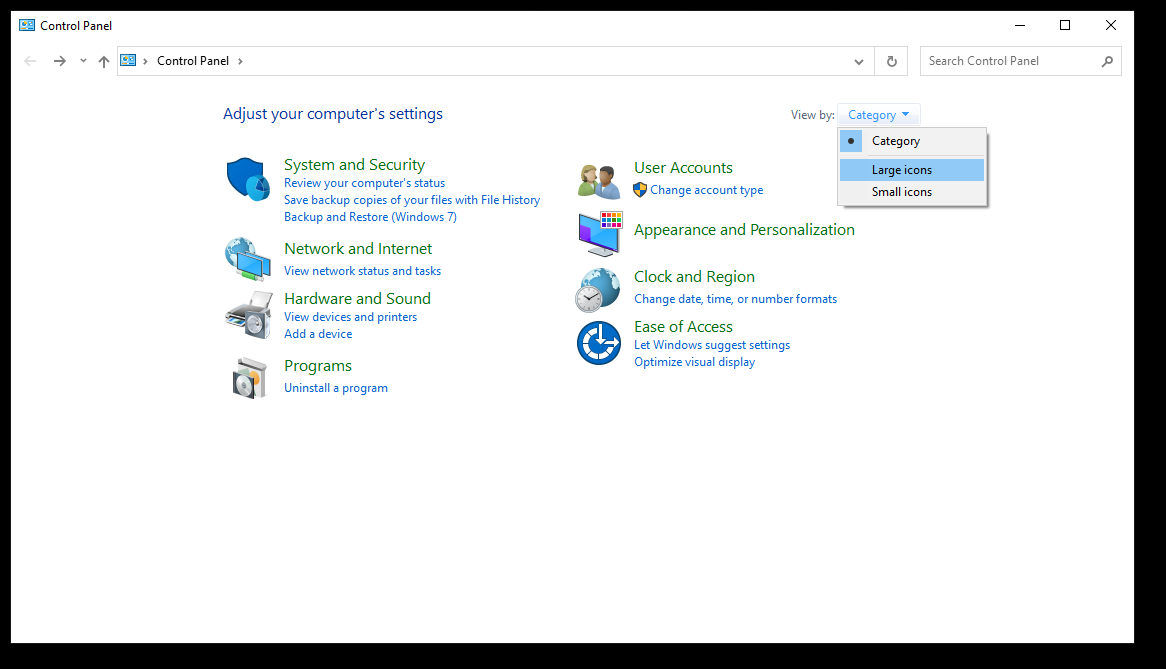This screenshot has height=669, width=1166.
Task: Open the Ease of Access icon
Action: coord(599,343)
